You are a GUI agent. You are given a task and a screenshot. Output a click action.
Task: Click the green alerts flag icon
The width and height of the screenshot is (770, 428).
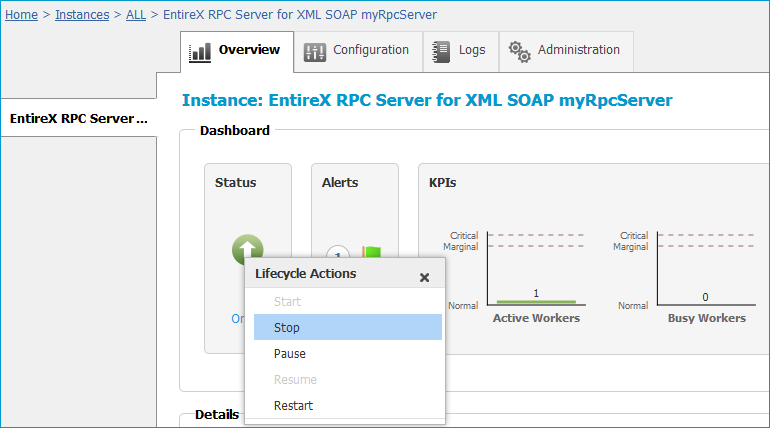click(x=372, y=252)
